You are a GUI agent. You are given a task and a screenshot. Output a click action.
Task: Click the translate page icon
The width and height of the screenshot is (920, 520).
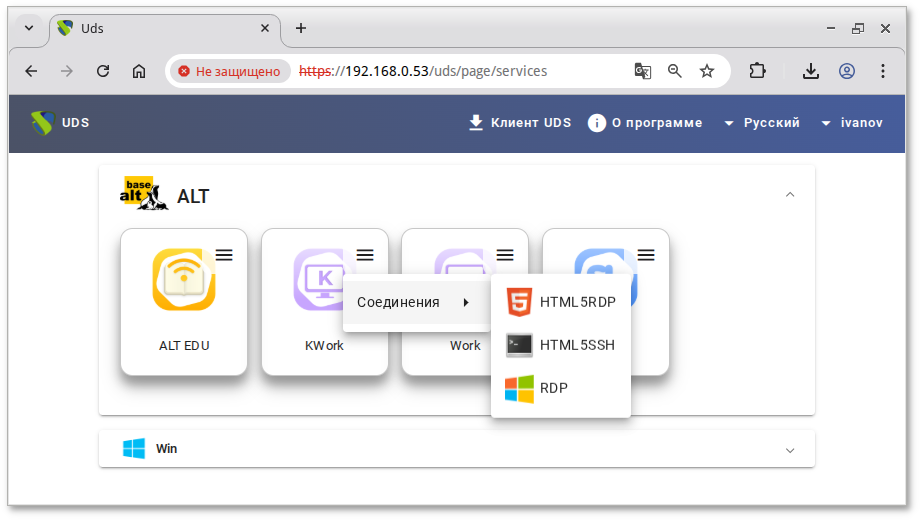[642, 71]
